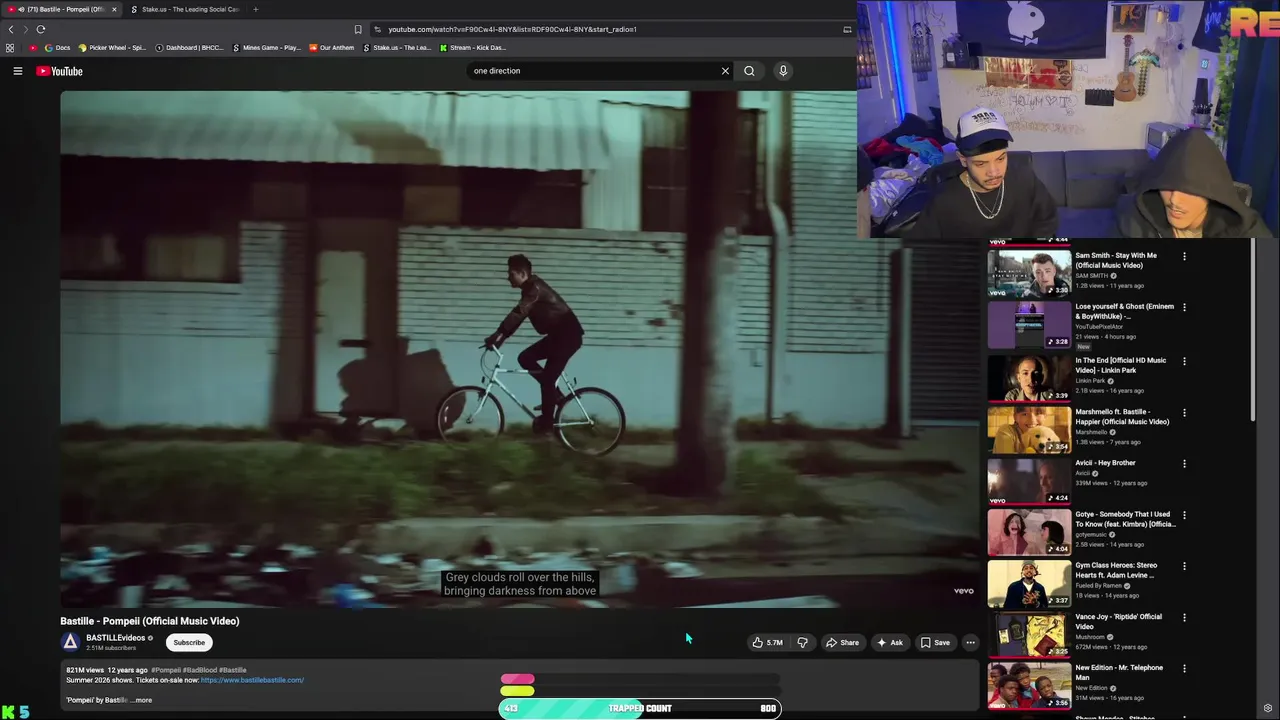Image resolution: width=1280 pixels, height=720 pixels.
Task: Like the video with thumbs up
Action: click(x=768, y=642)
